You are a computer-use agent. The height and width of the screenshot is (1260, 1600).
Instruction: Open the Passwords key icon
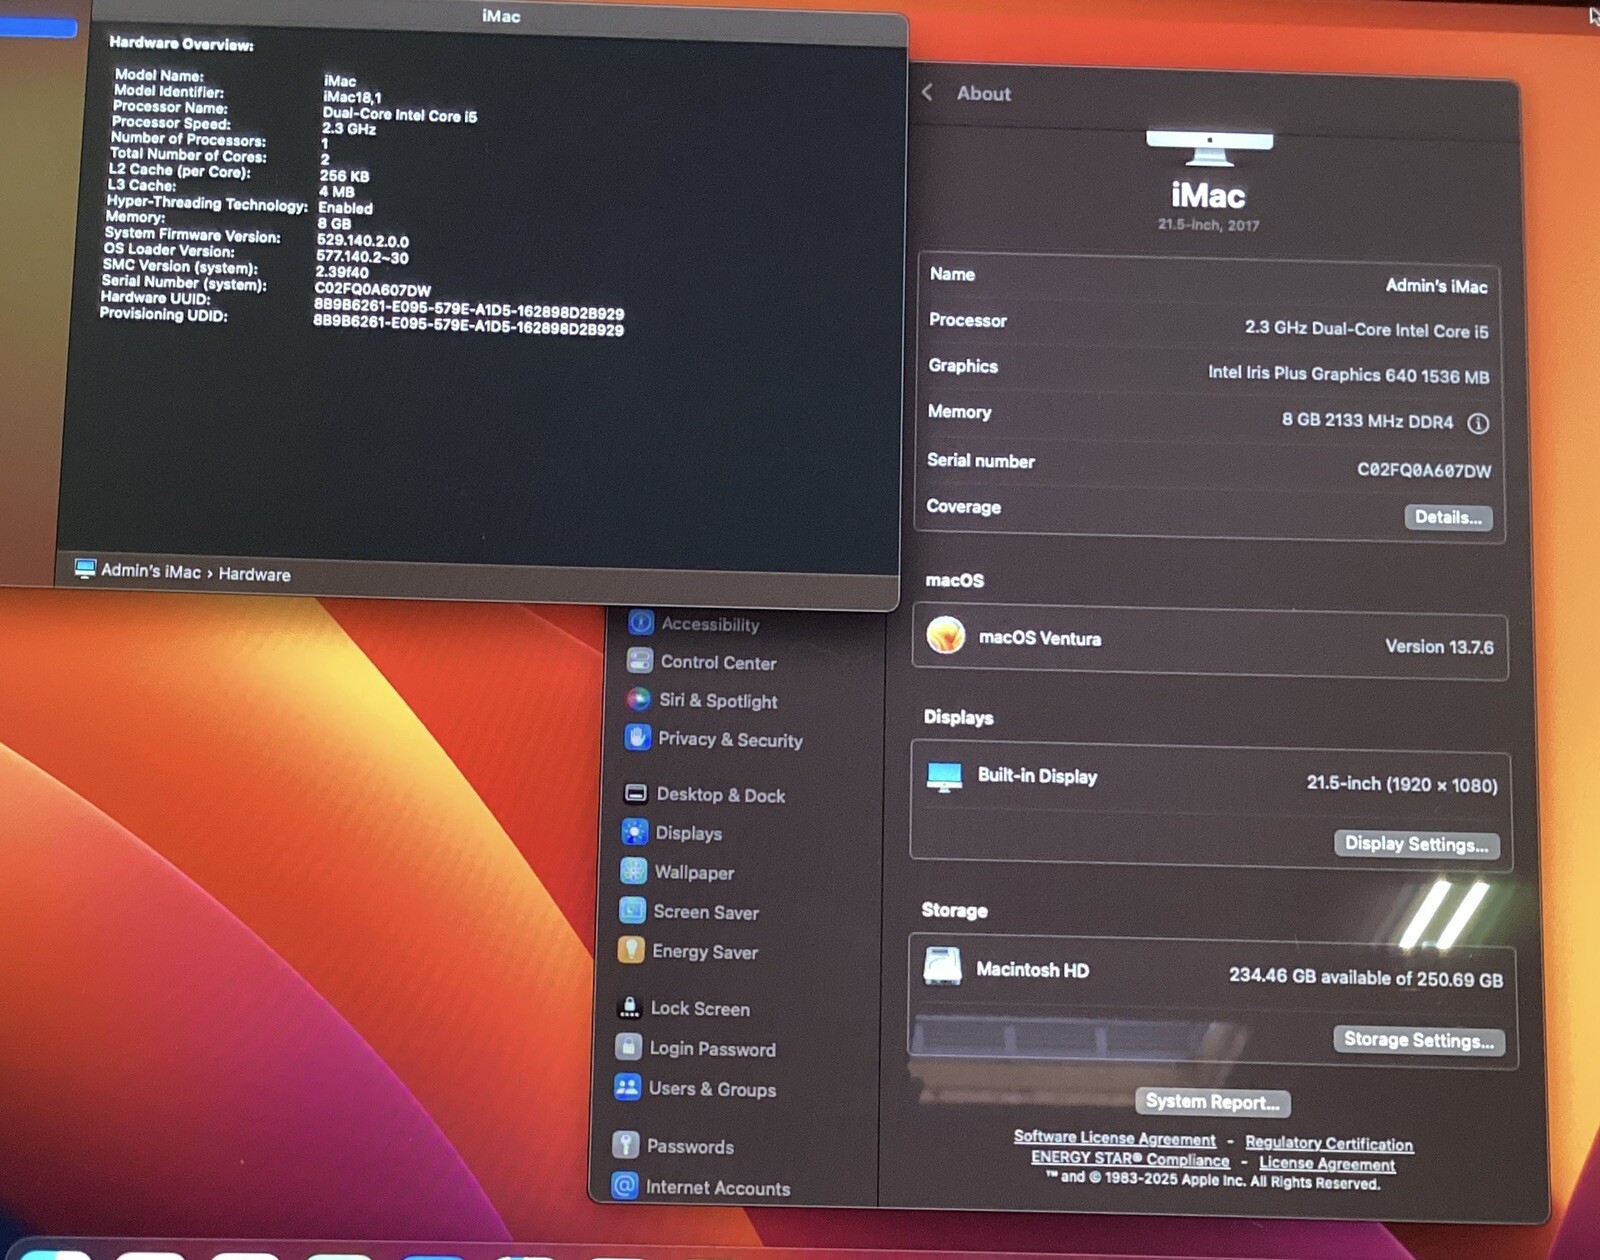pyautogui.click(x=625, y=1145)
